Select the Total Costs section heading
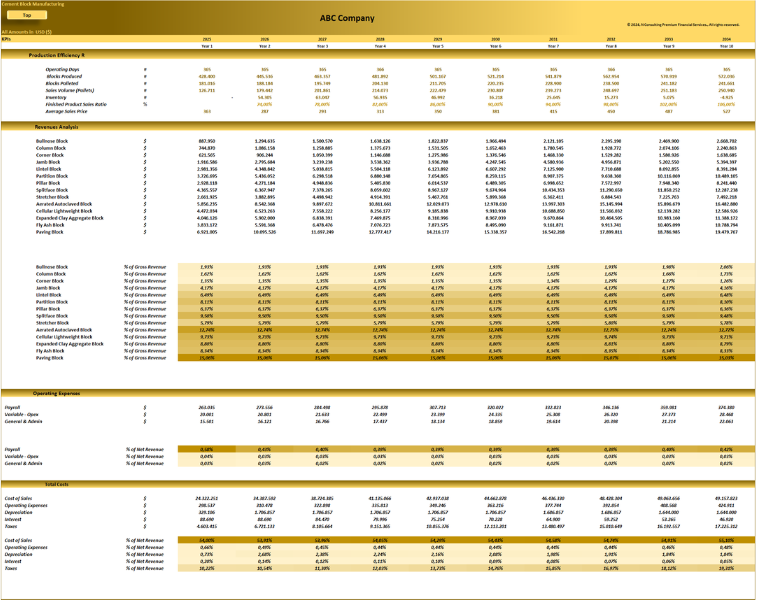The width and height of the screenshot is (759, 600). tap(57, 484)
